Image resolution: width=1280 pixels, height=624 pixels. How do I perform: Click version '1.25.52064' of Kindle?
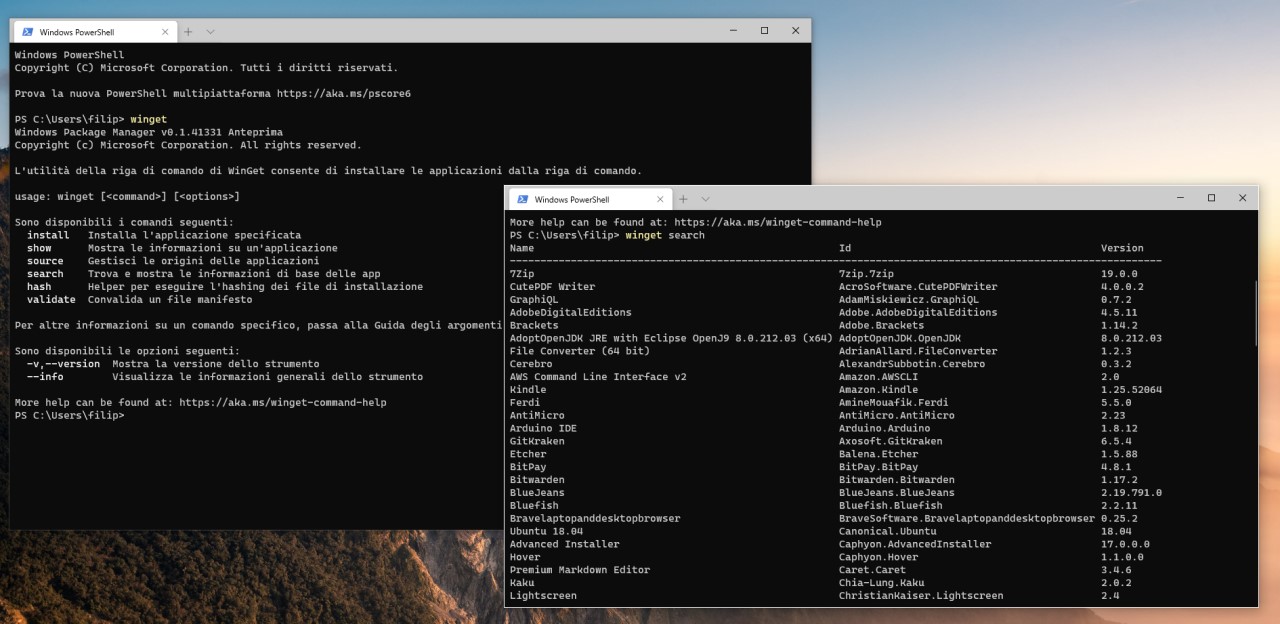tap(1132, 390)
